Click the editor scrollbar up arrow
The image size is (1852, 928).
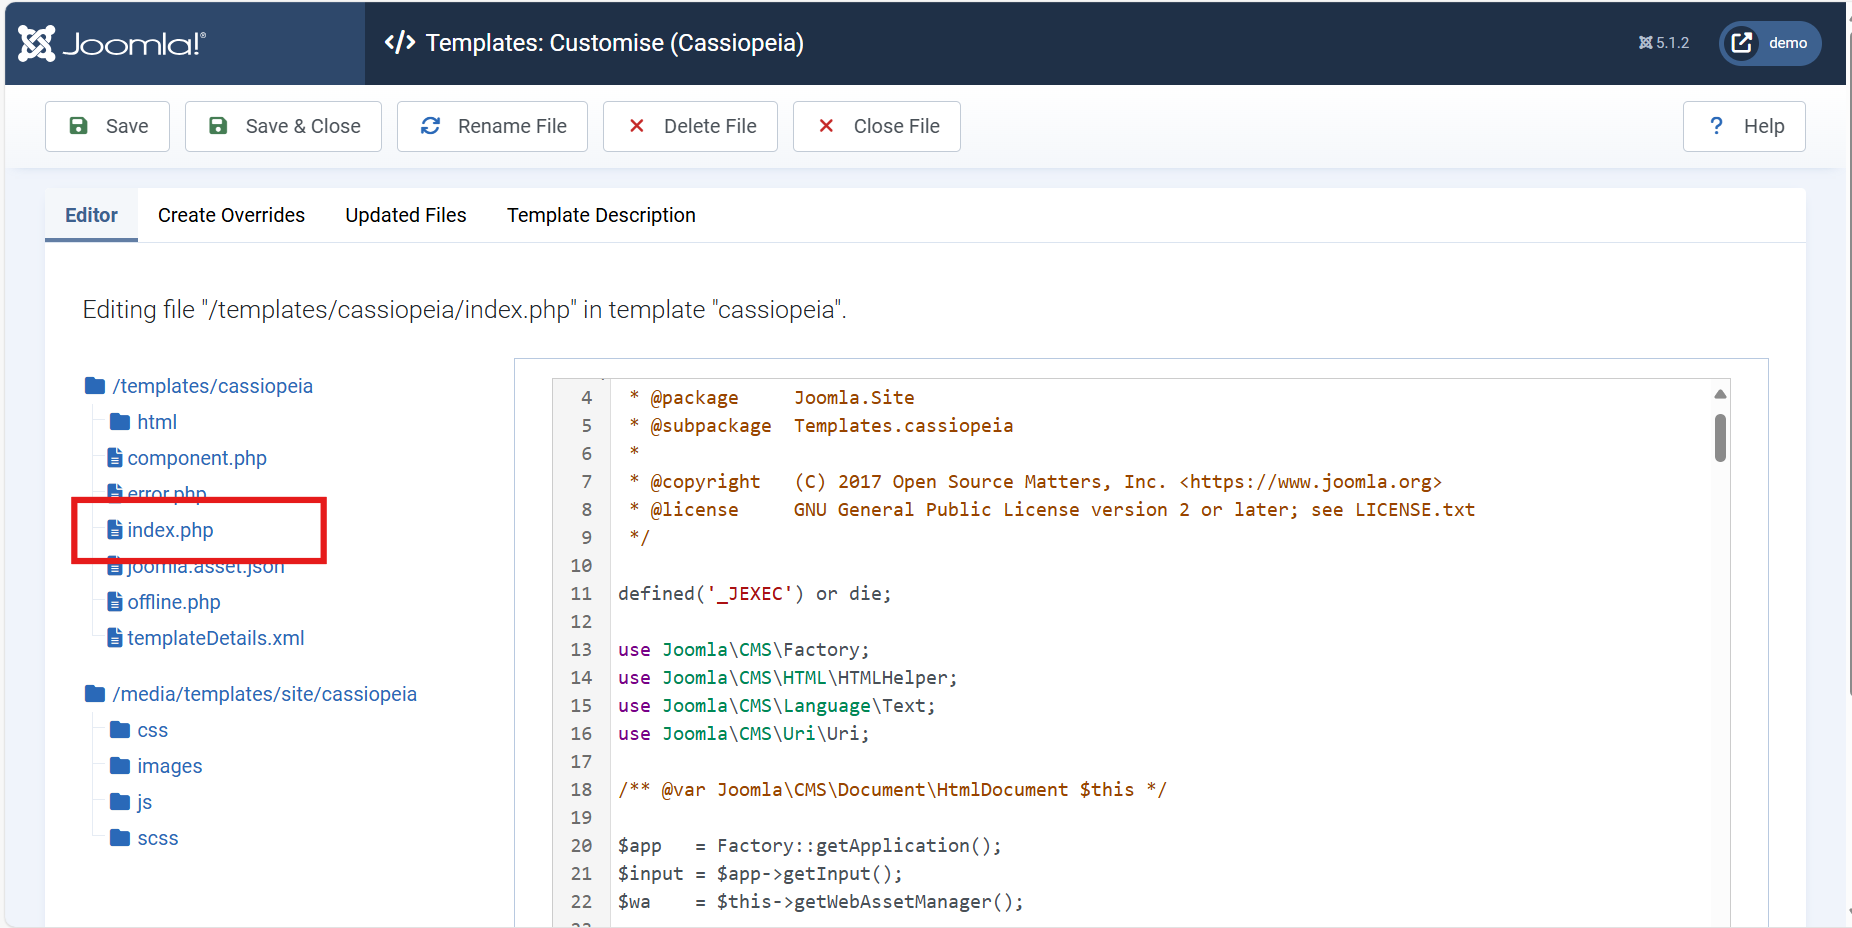tap(1720, 394)
